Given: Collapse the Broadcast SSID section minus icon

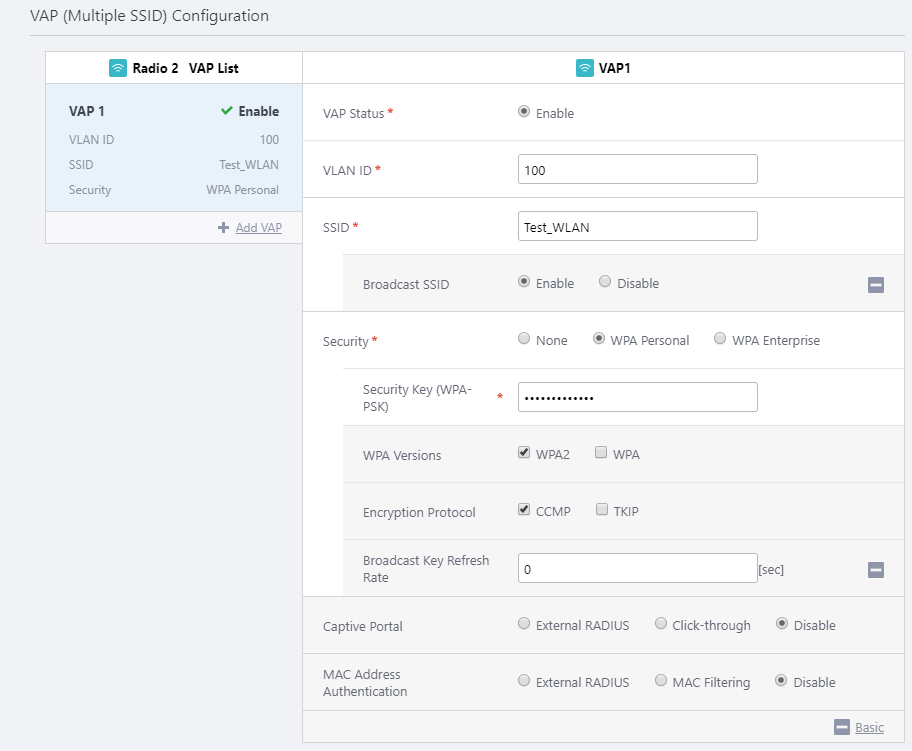Looking at the screenshot, I should tap(876, 285).
